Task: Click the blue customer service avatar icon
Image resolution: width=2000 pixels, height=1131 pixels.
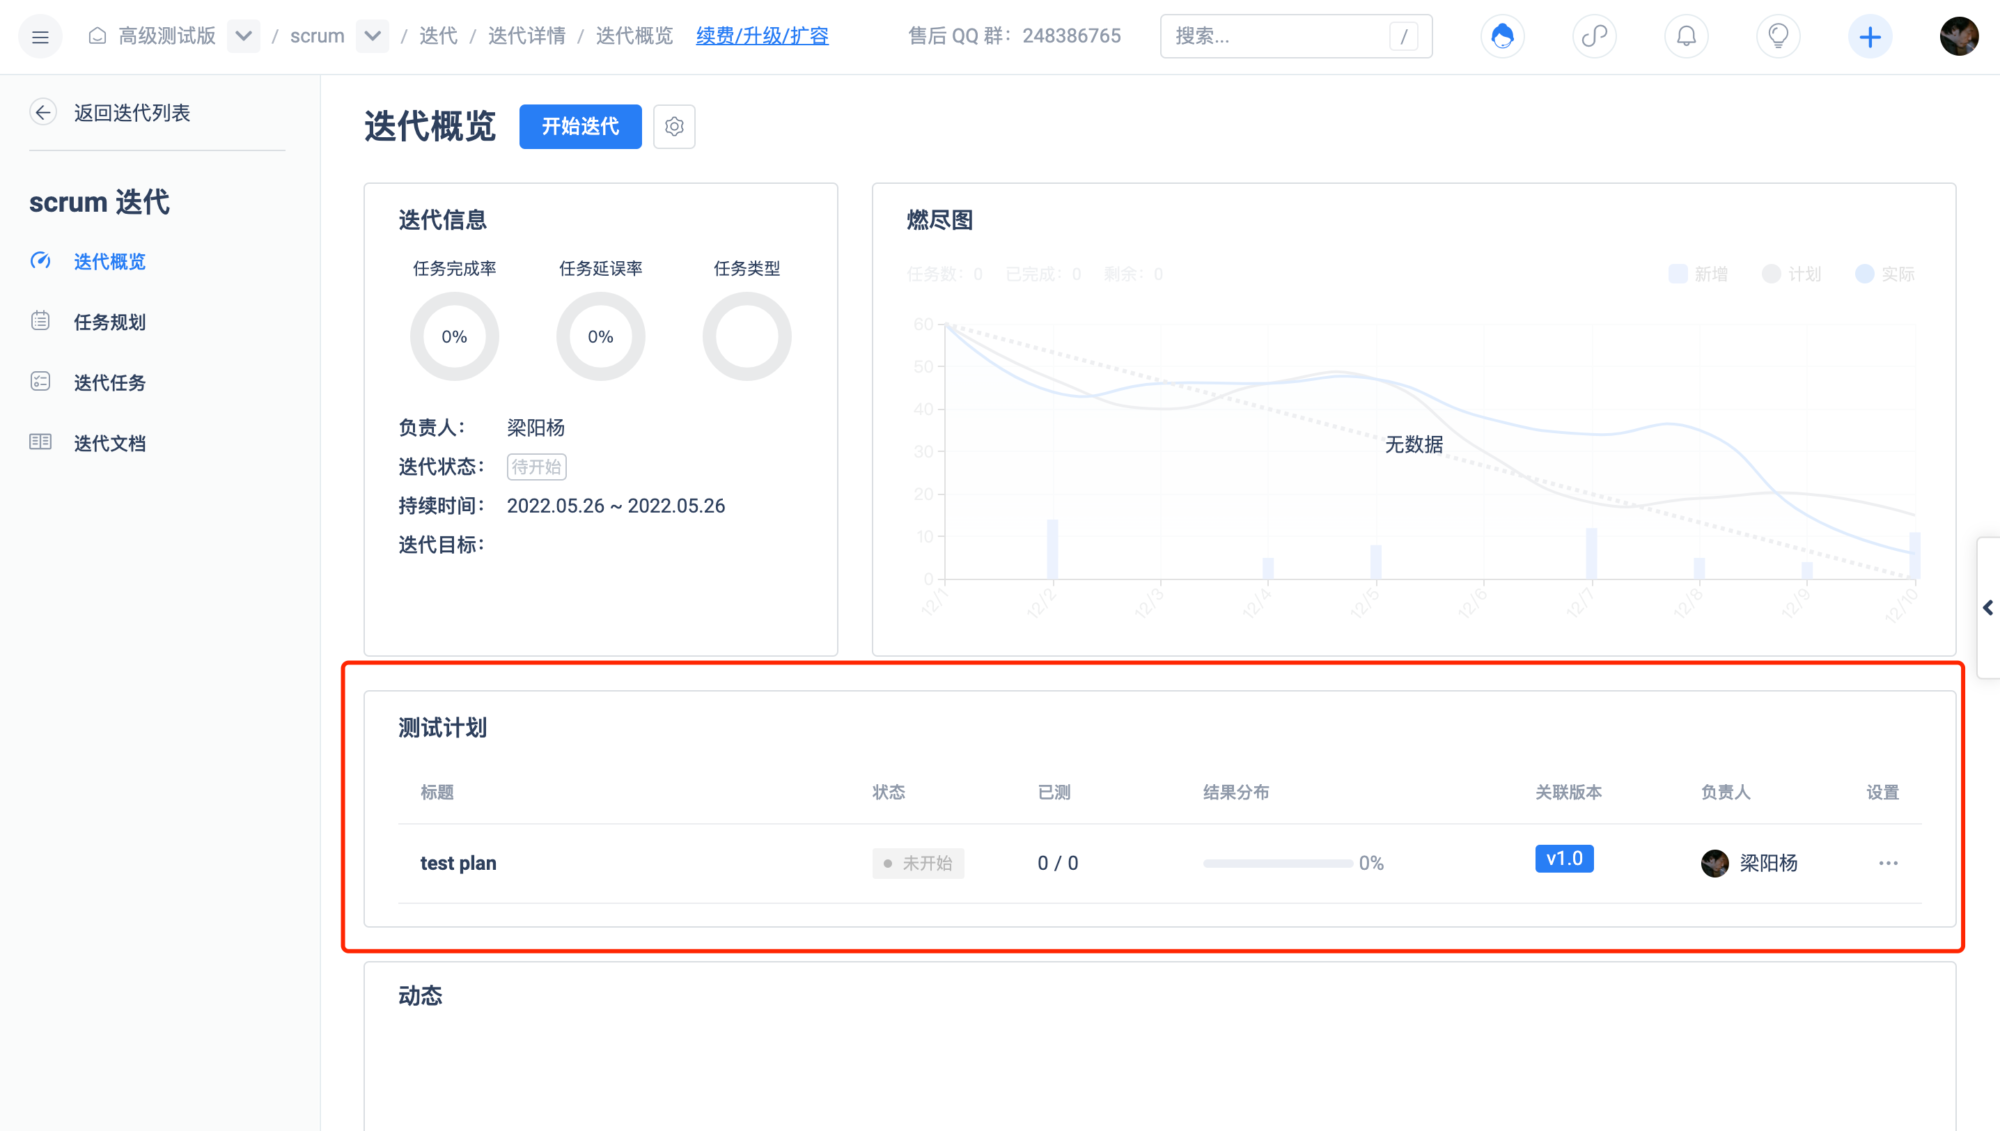Action: point(1502,37)
